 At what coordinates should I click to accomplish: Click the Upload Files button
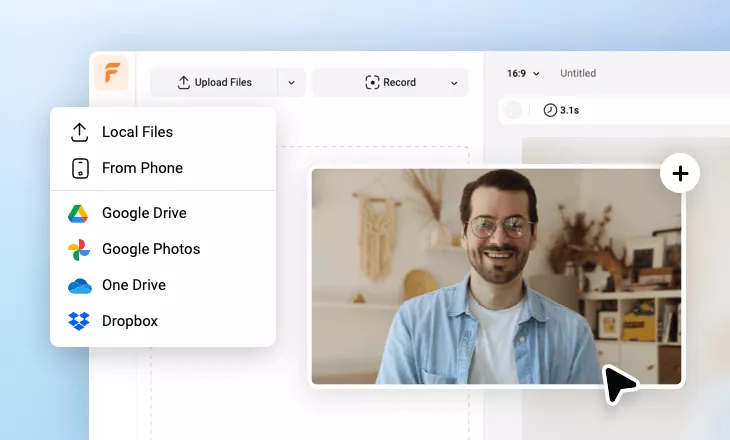214,82
